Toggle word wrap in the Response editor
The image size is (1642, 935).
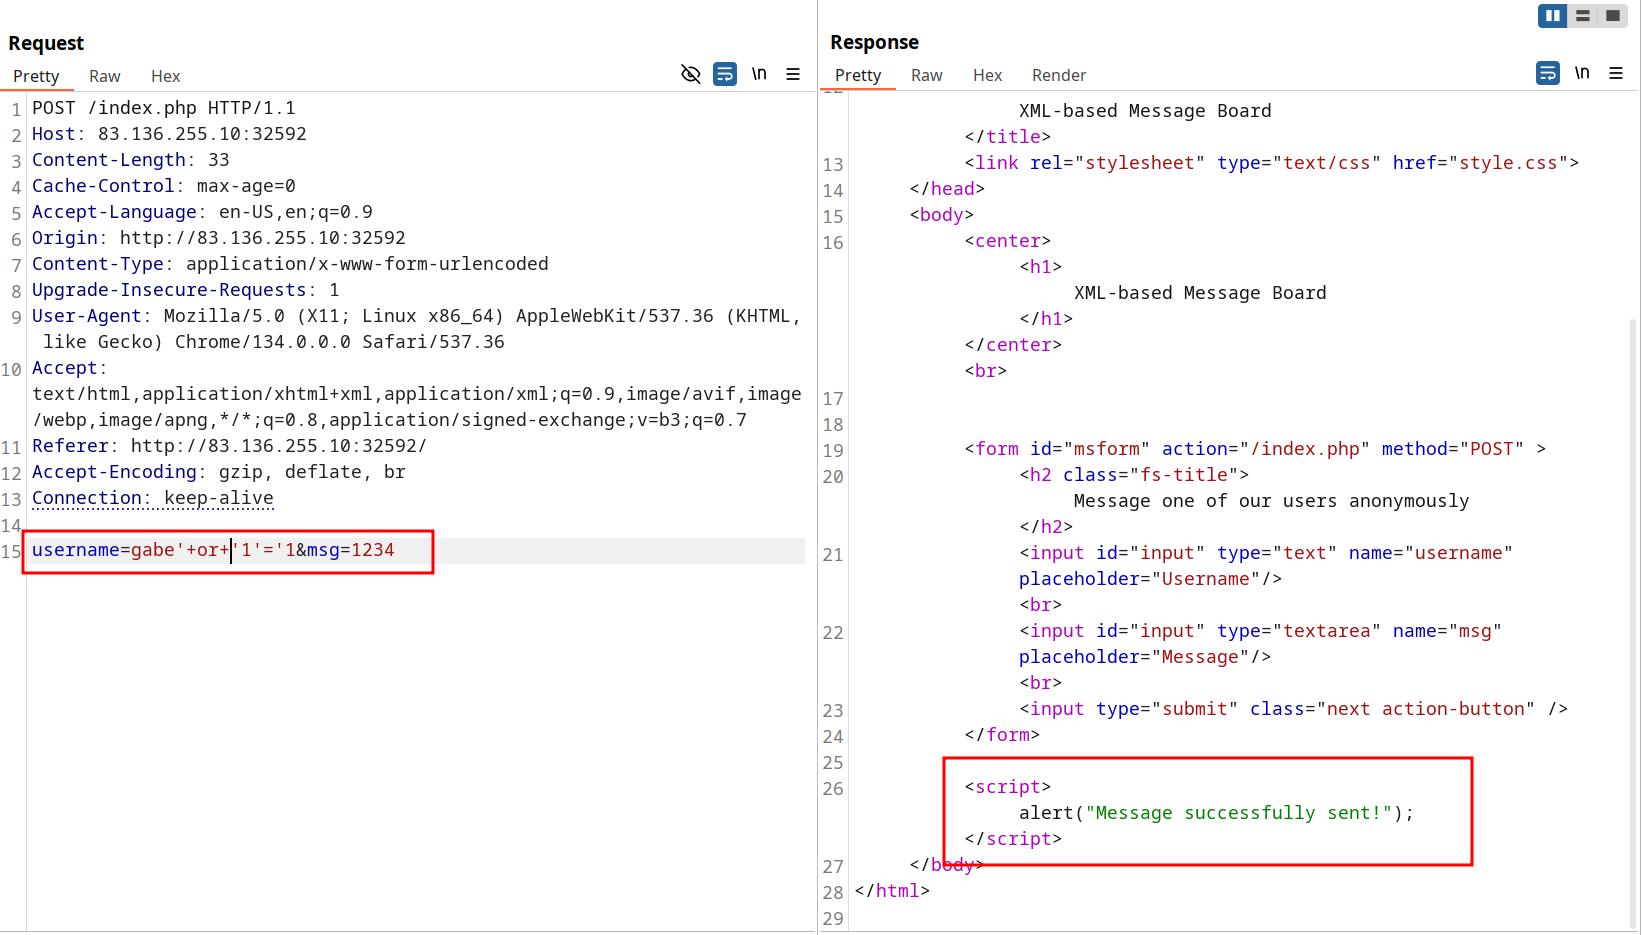(1547, 73)
